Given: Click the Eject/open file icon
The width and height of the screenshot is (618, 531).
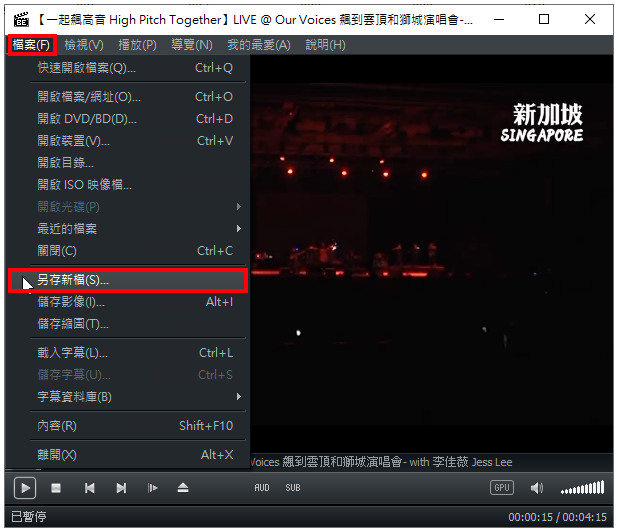Looking at the screenshot, I should click(x=183, y=488).
